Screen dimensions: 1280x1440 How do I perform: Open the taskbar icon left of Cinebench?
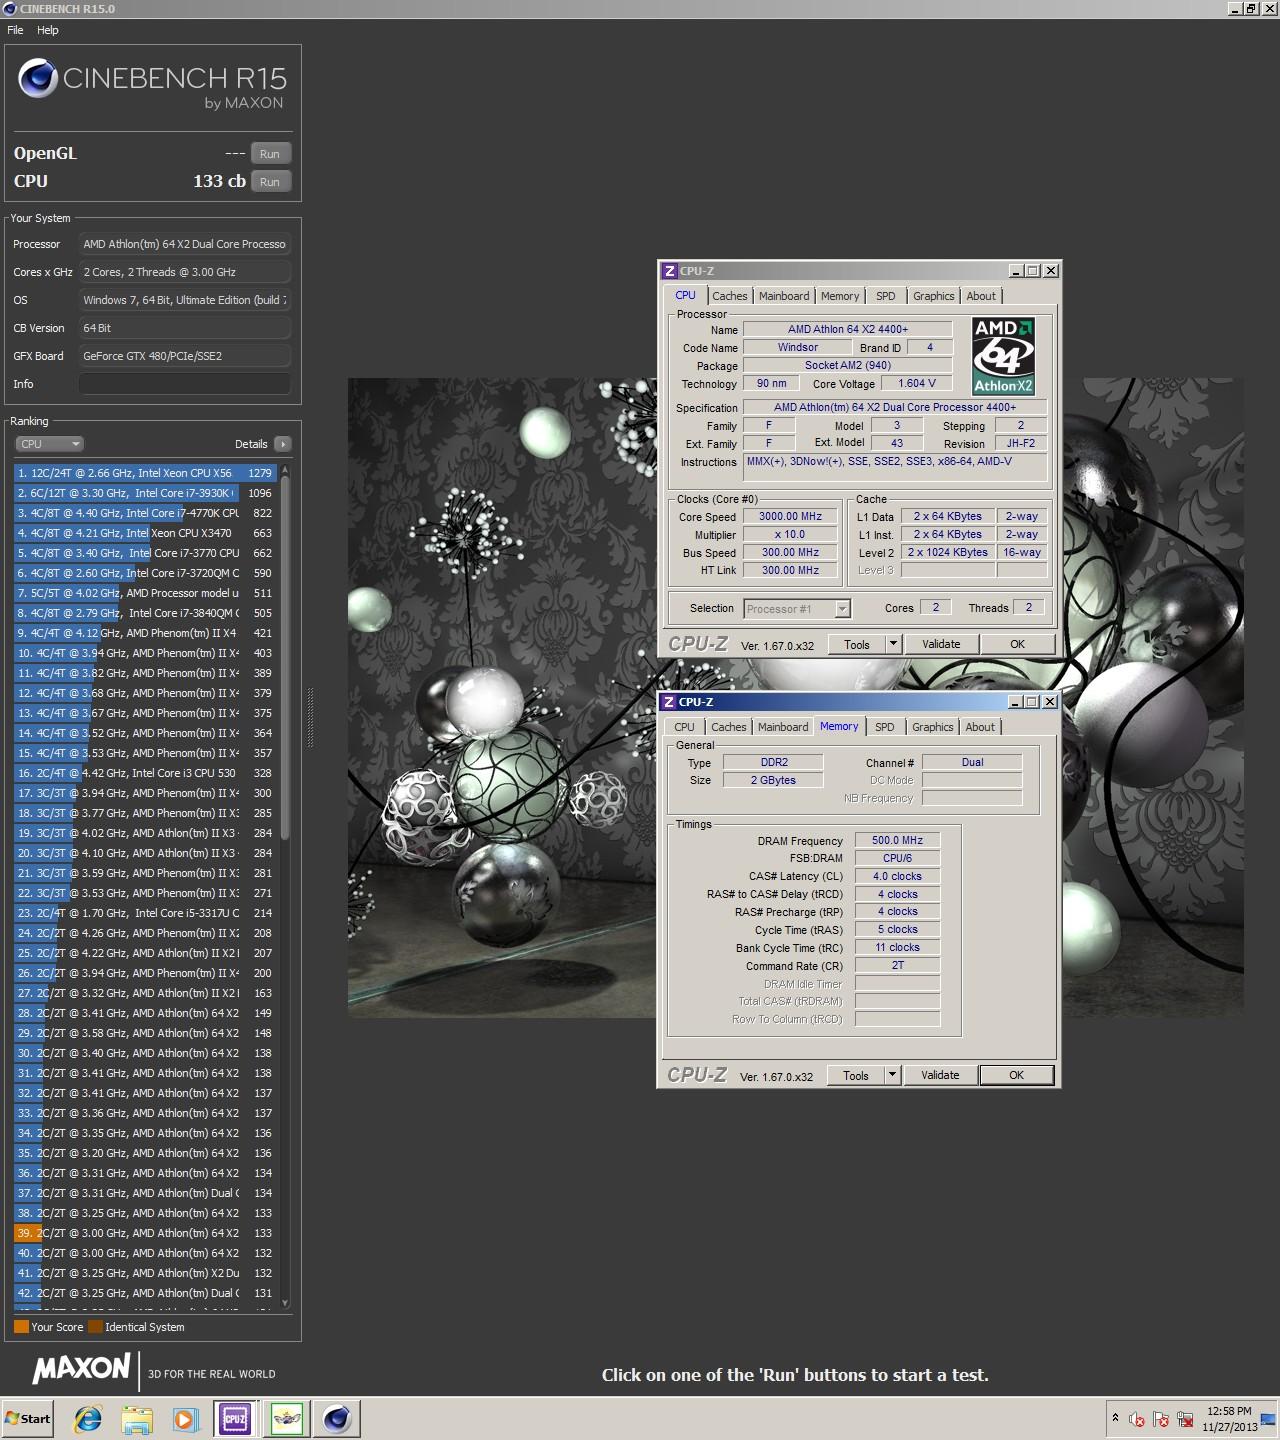(287, 1419)
